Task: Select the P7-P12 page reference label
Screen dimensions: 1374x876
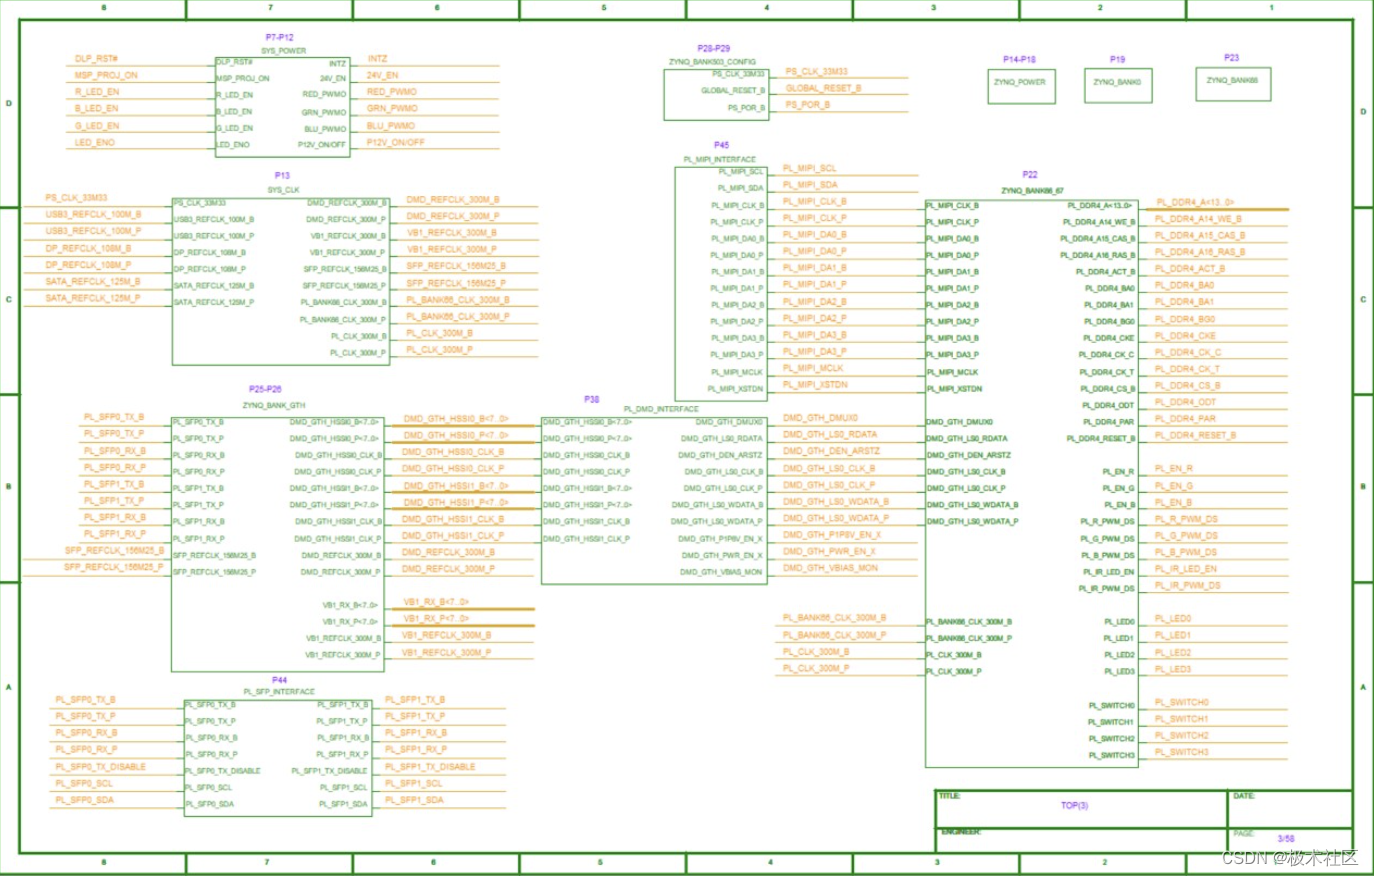Action: 279,37
